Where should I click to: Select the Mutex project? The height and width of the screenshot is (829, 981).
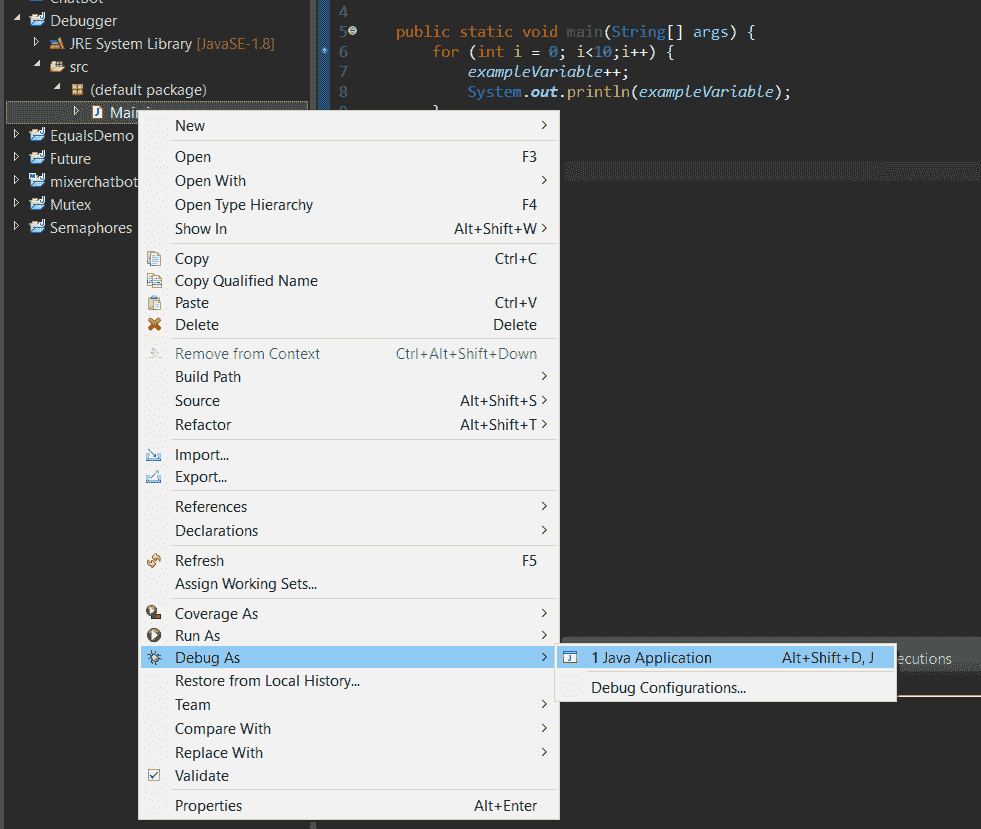tap(70, 204)
